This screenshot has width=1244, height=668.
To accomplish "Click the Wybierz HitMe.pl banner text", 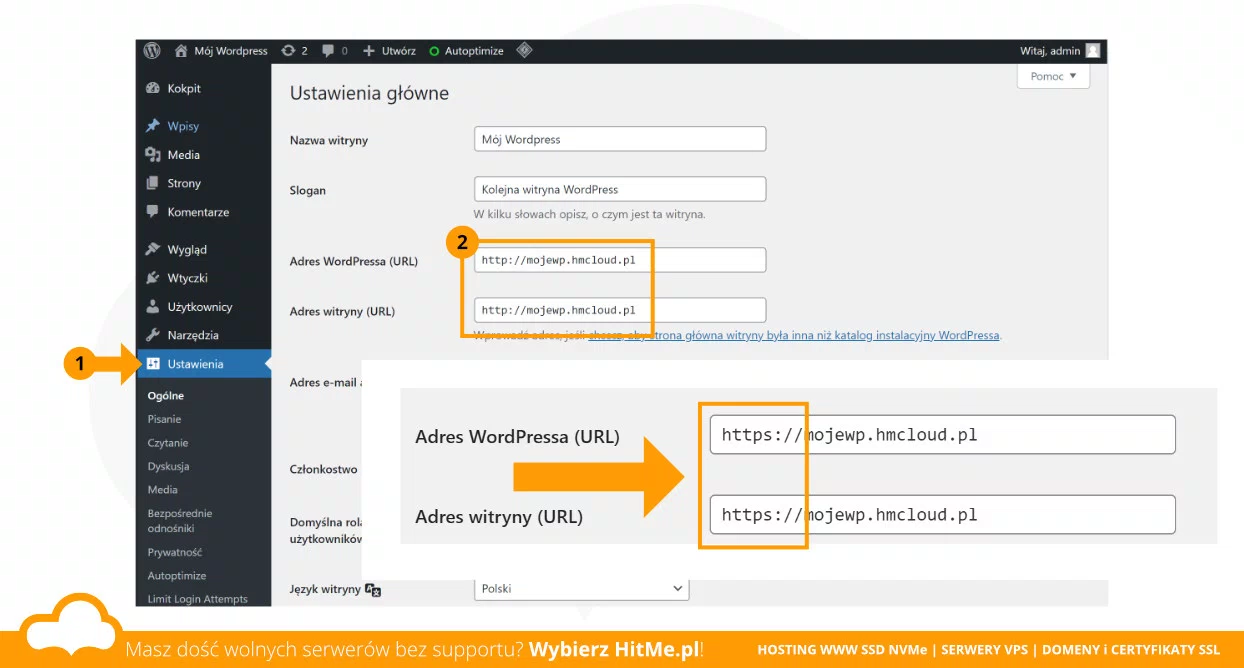I will tap(614, 649).
